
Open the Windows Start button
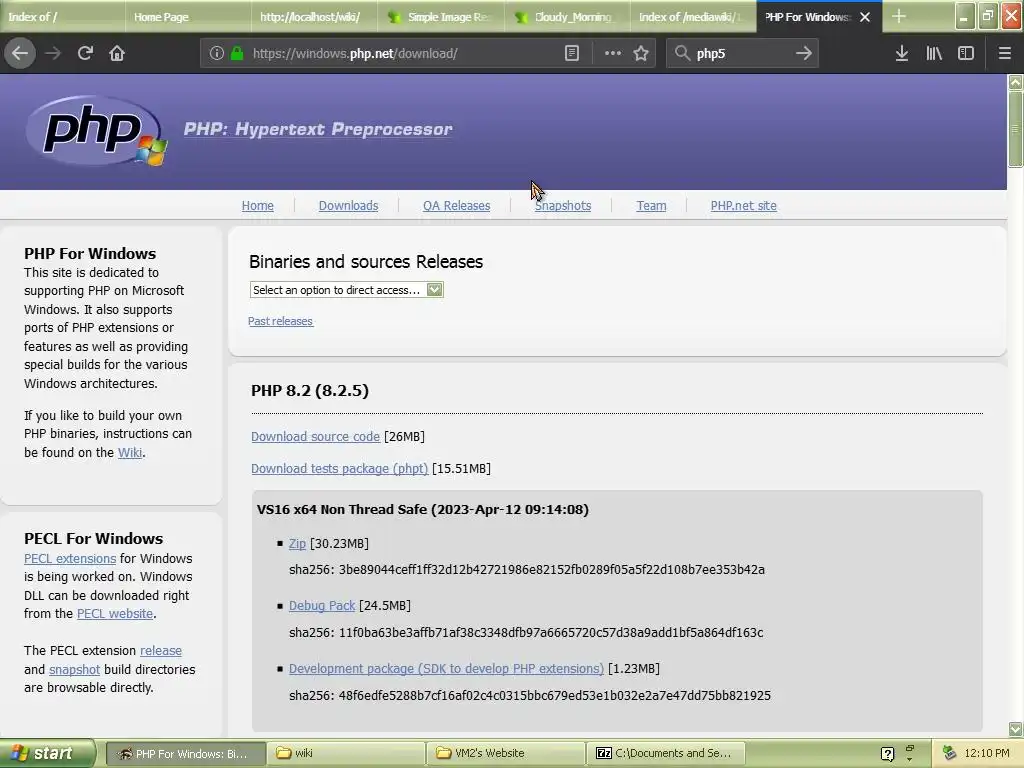coord(48,753)
